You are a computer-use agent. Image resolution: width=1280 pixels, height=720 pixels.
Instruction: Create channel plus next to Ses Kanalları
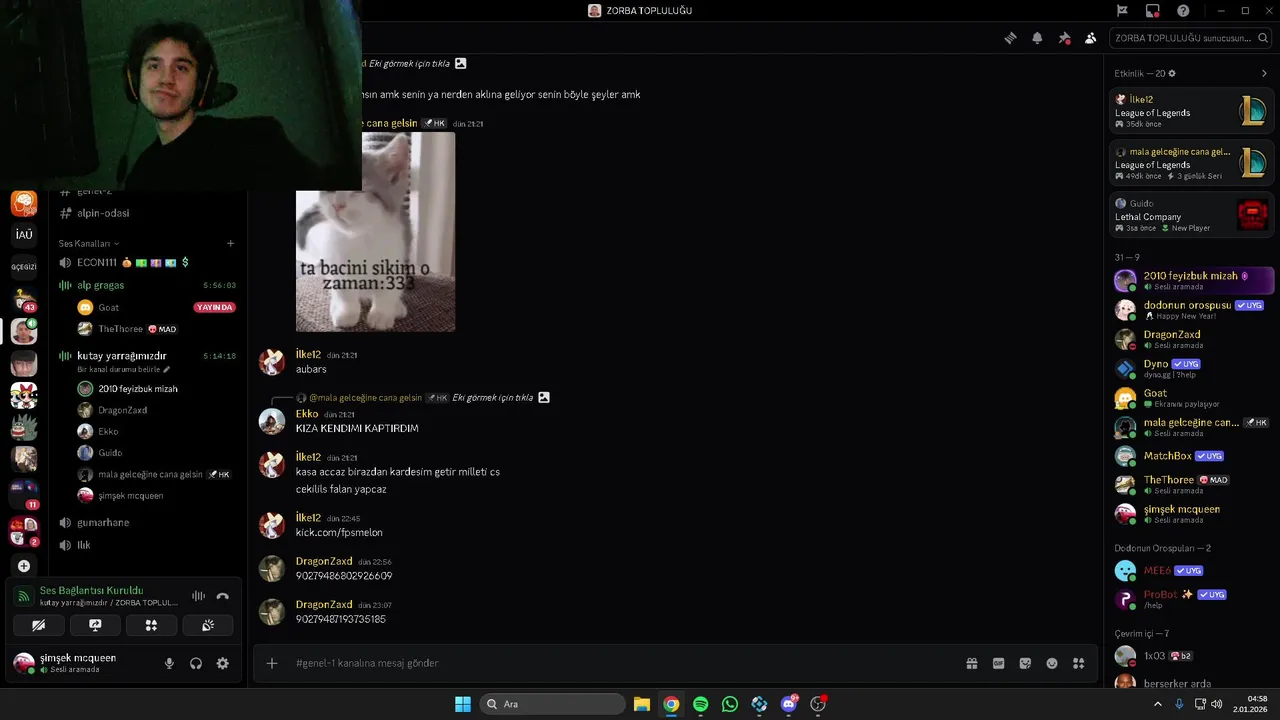click(230, 243)
